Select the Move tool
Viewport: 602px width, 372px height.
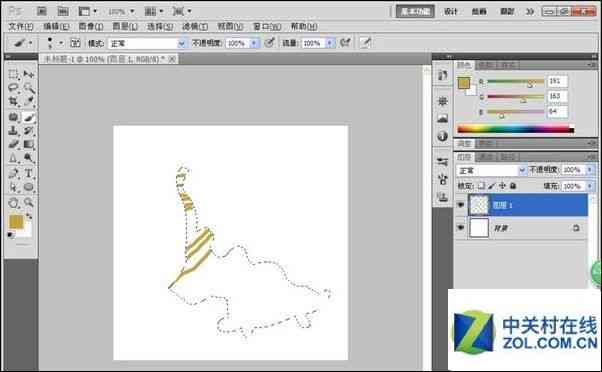28,74
